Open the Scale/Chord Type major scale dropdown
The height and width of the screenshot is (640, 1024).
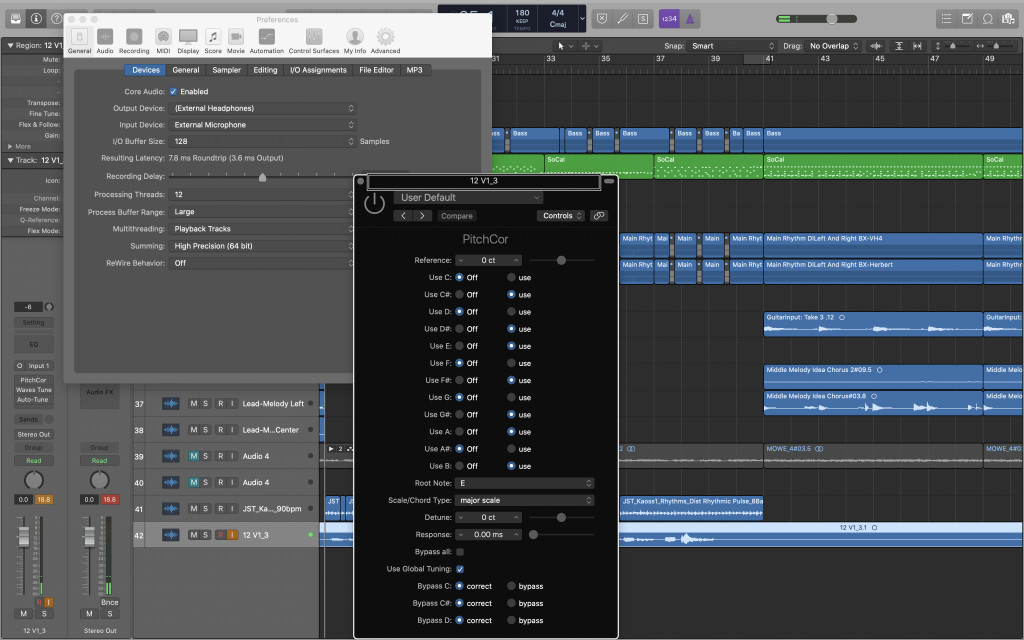[525, 499]
